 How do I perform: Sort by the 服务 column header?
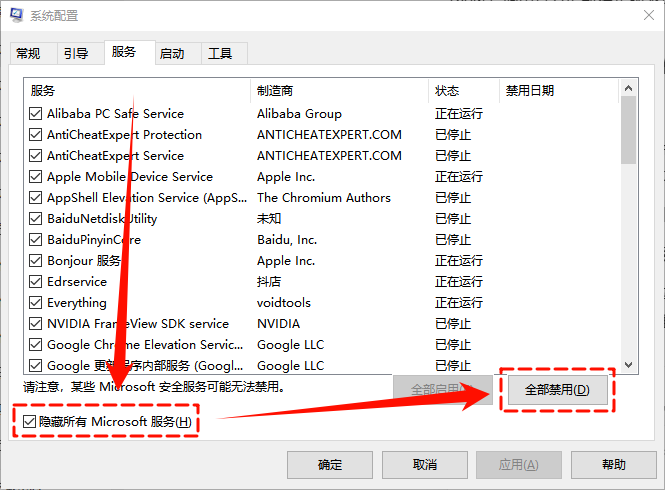(x=137, y=90)
